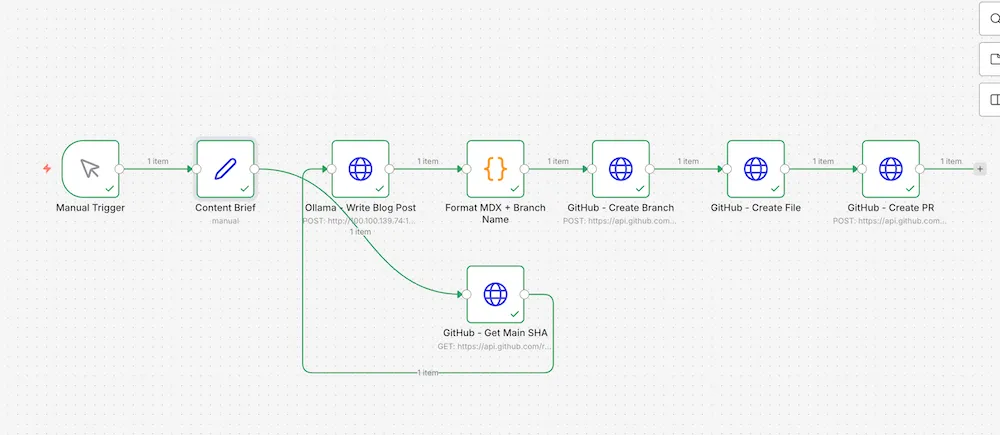Click the Content Brief output connector
The height and width of the screenshot is (435, 1000).
click(x=254, y=169)
